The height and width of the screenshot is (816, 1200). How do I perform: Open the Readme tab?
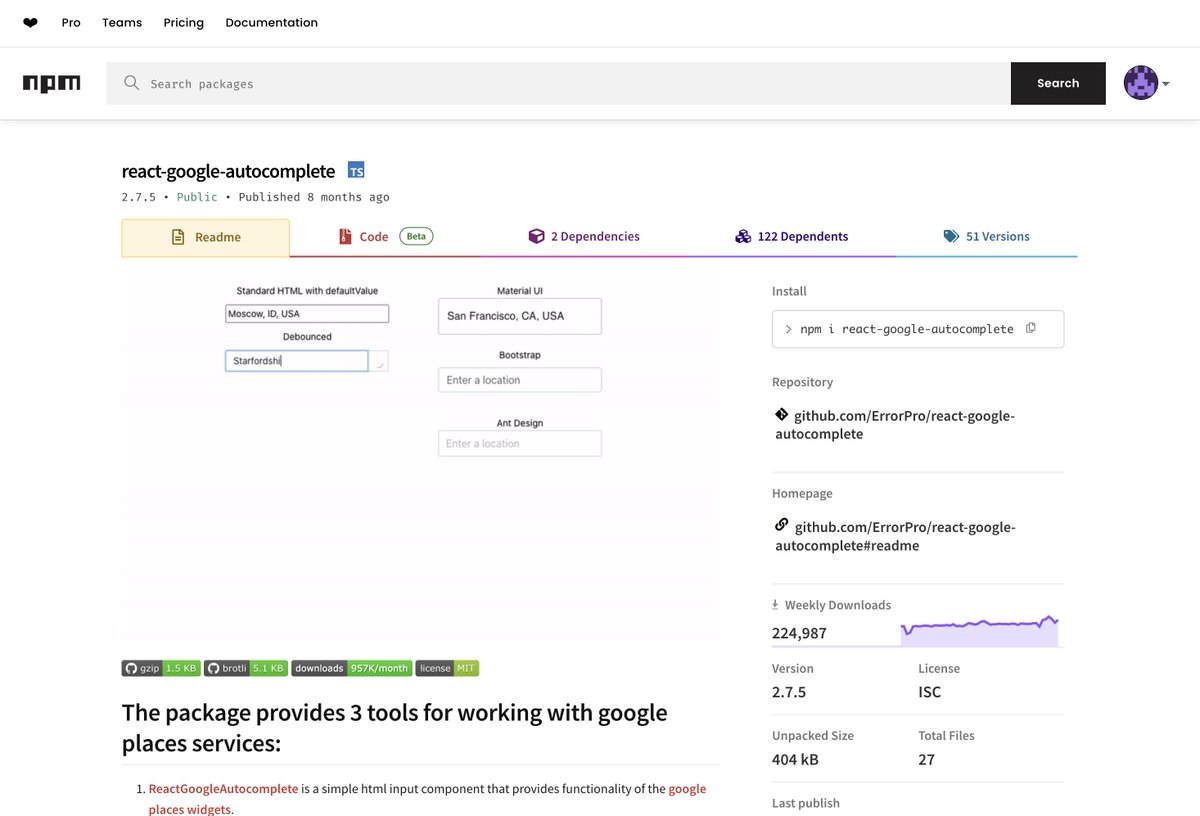pos(205,238)
